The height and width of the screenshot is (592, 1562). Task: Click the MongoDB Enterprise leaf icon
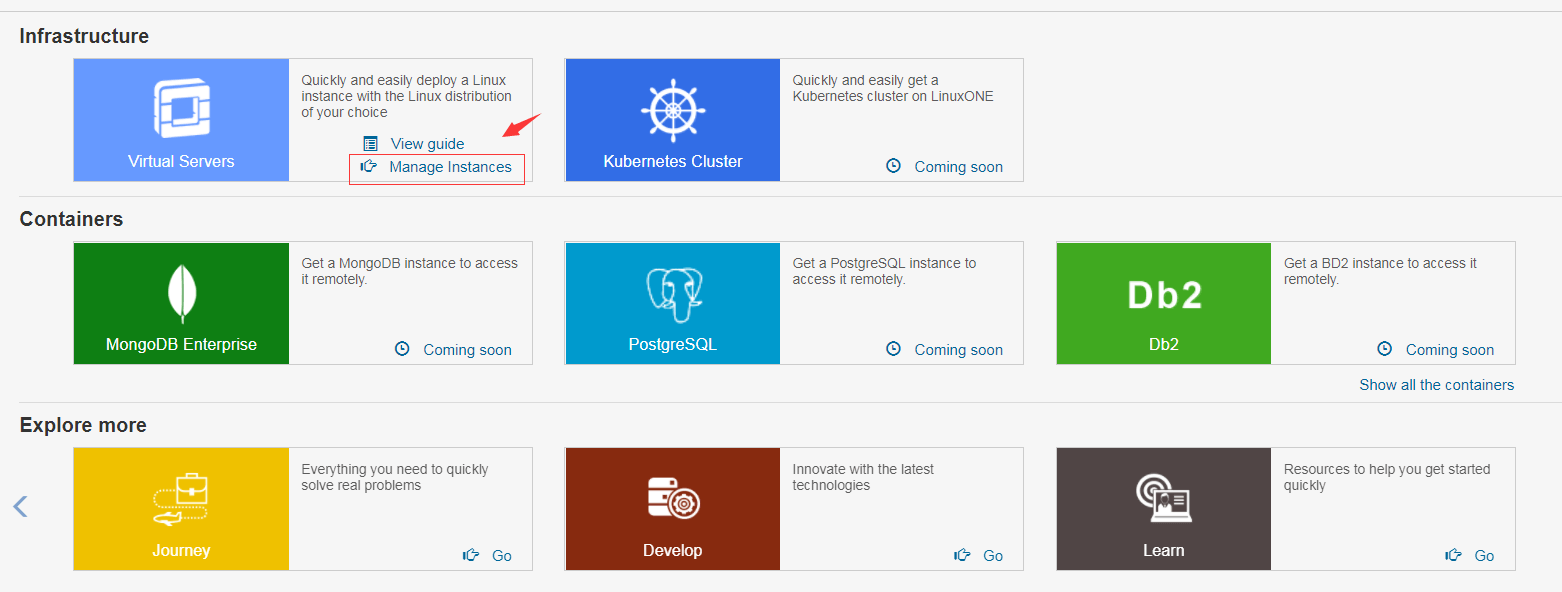(x=181, y=292)
